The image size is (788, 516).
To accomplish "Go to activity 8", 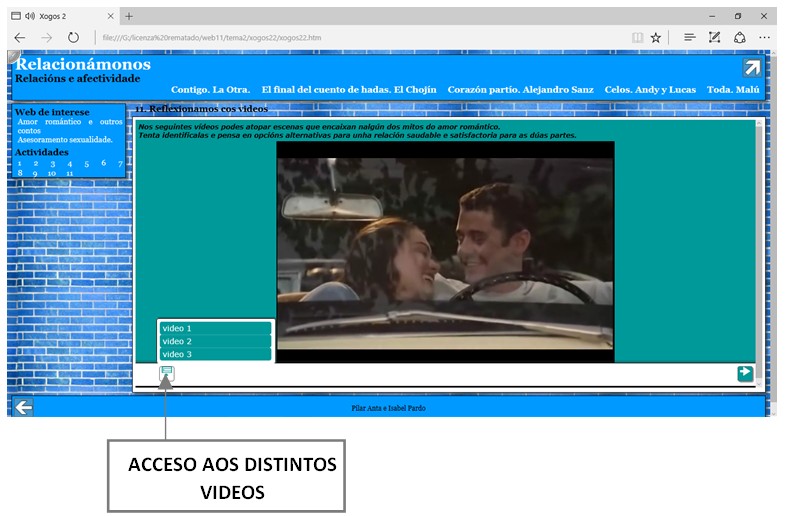I will click(20, 173).
